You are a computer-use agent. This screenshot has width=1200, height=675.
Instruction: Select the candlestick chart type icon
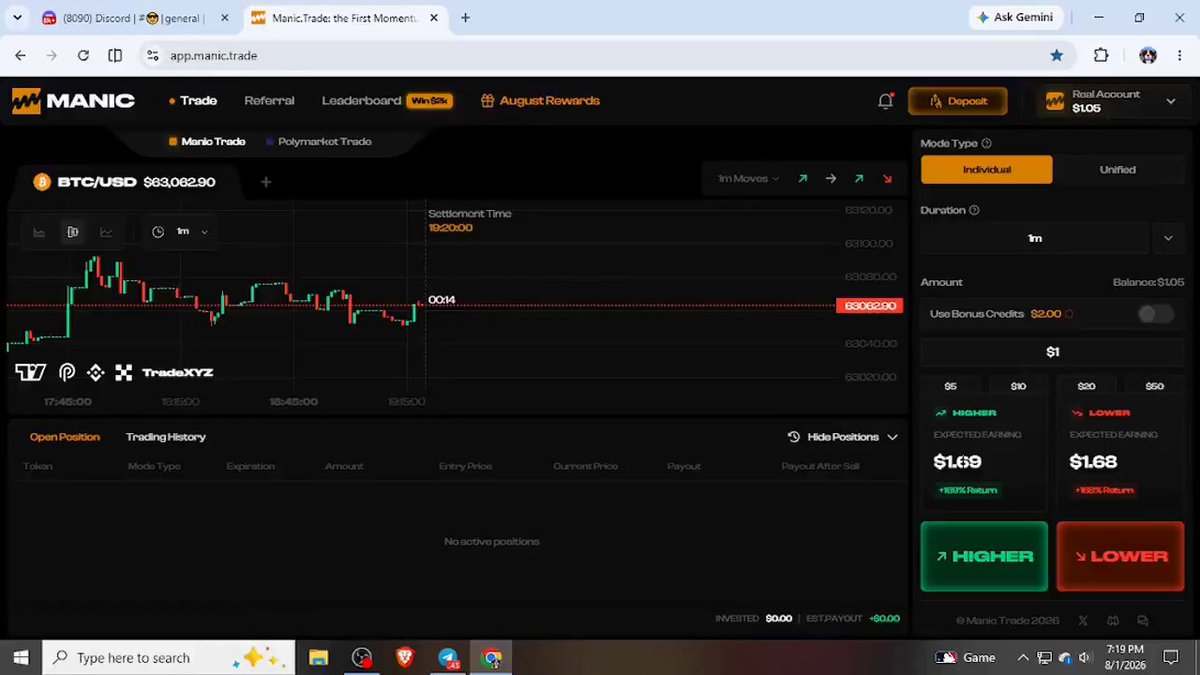(73, 232)
